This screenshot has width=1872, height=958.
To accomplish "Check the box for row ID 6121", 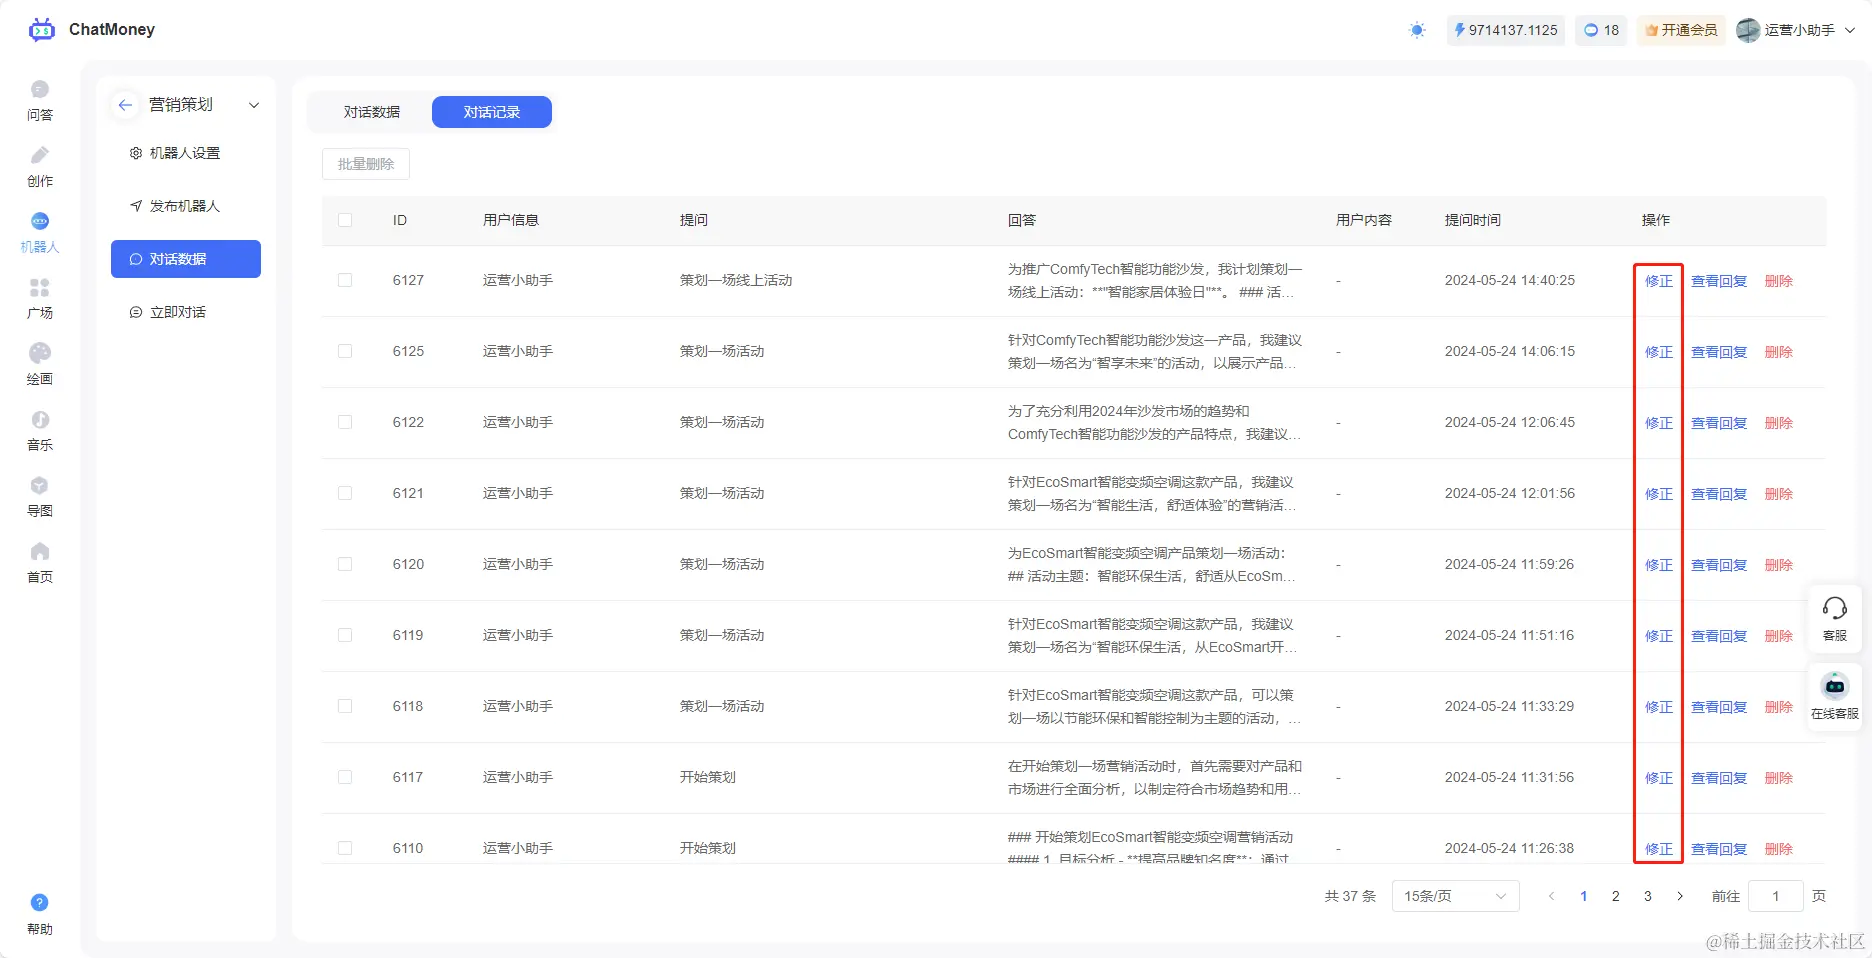I will (345, 493).
